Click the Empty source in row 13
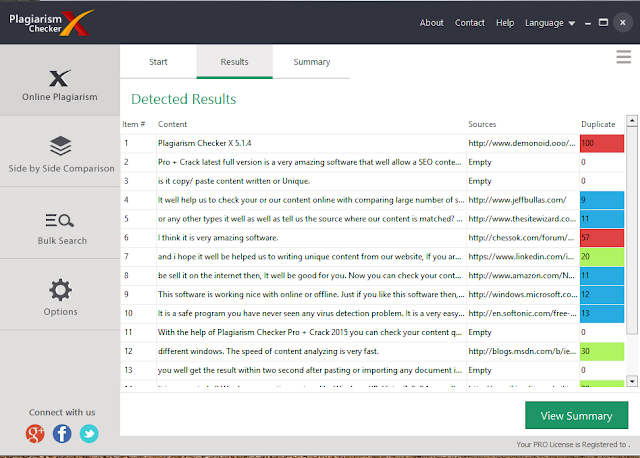This screenshot has height=458, width=640. point(480,370)
